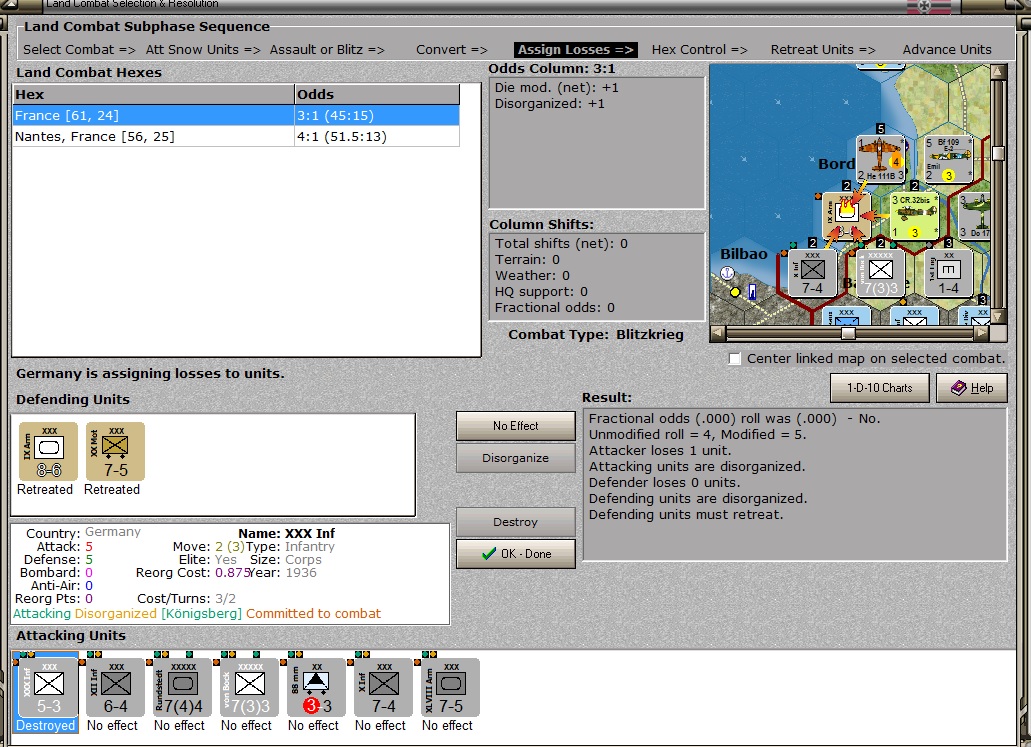This screenshot has height=747, width=1031.
Task: Open Help
Action: point(972,388)
